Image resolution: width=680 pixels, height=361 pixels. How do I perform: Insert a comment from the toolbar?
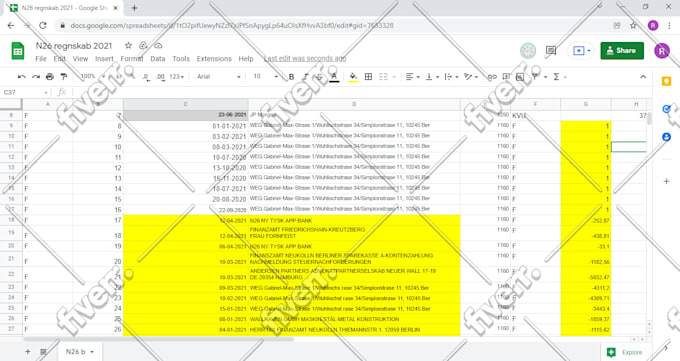pyautogui.click(x=506, y=77)
